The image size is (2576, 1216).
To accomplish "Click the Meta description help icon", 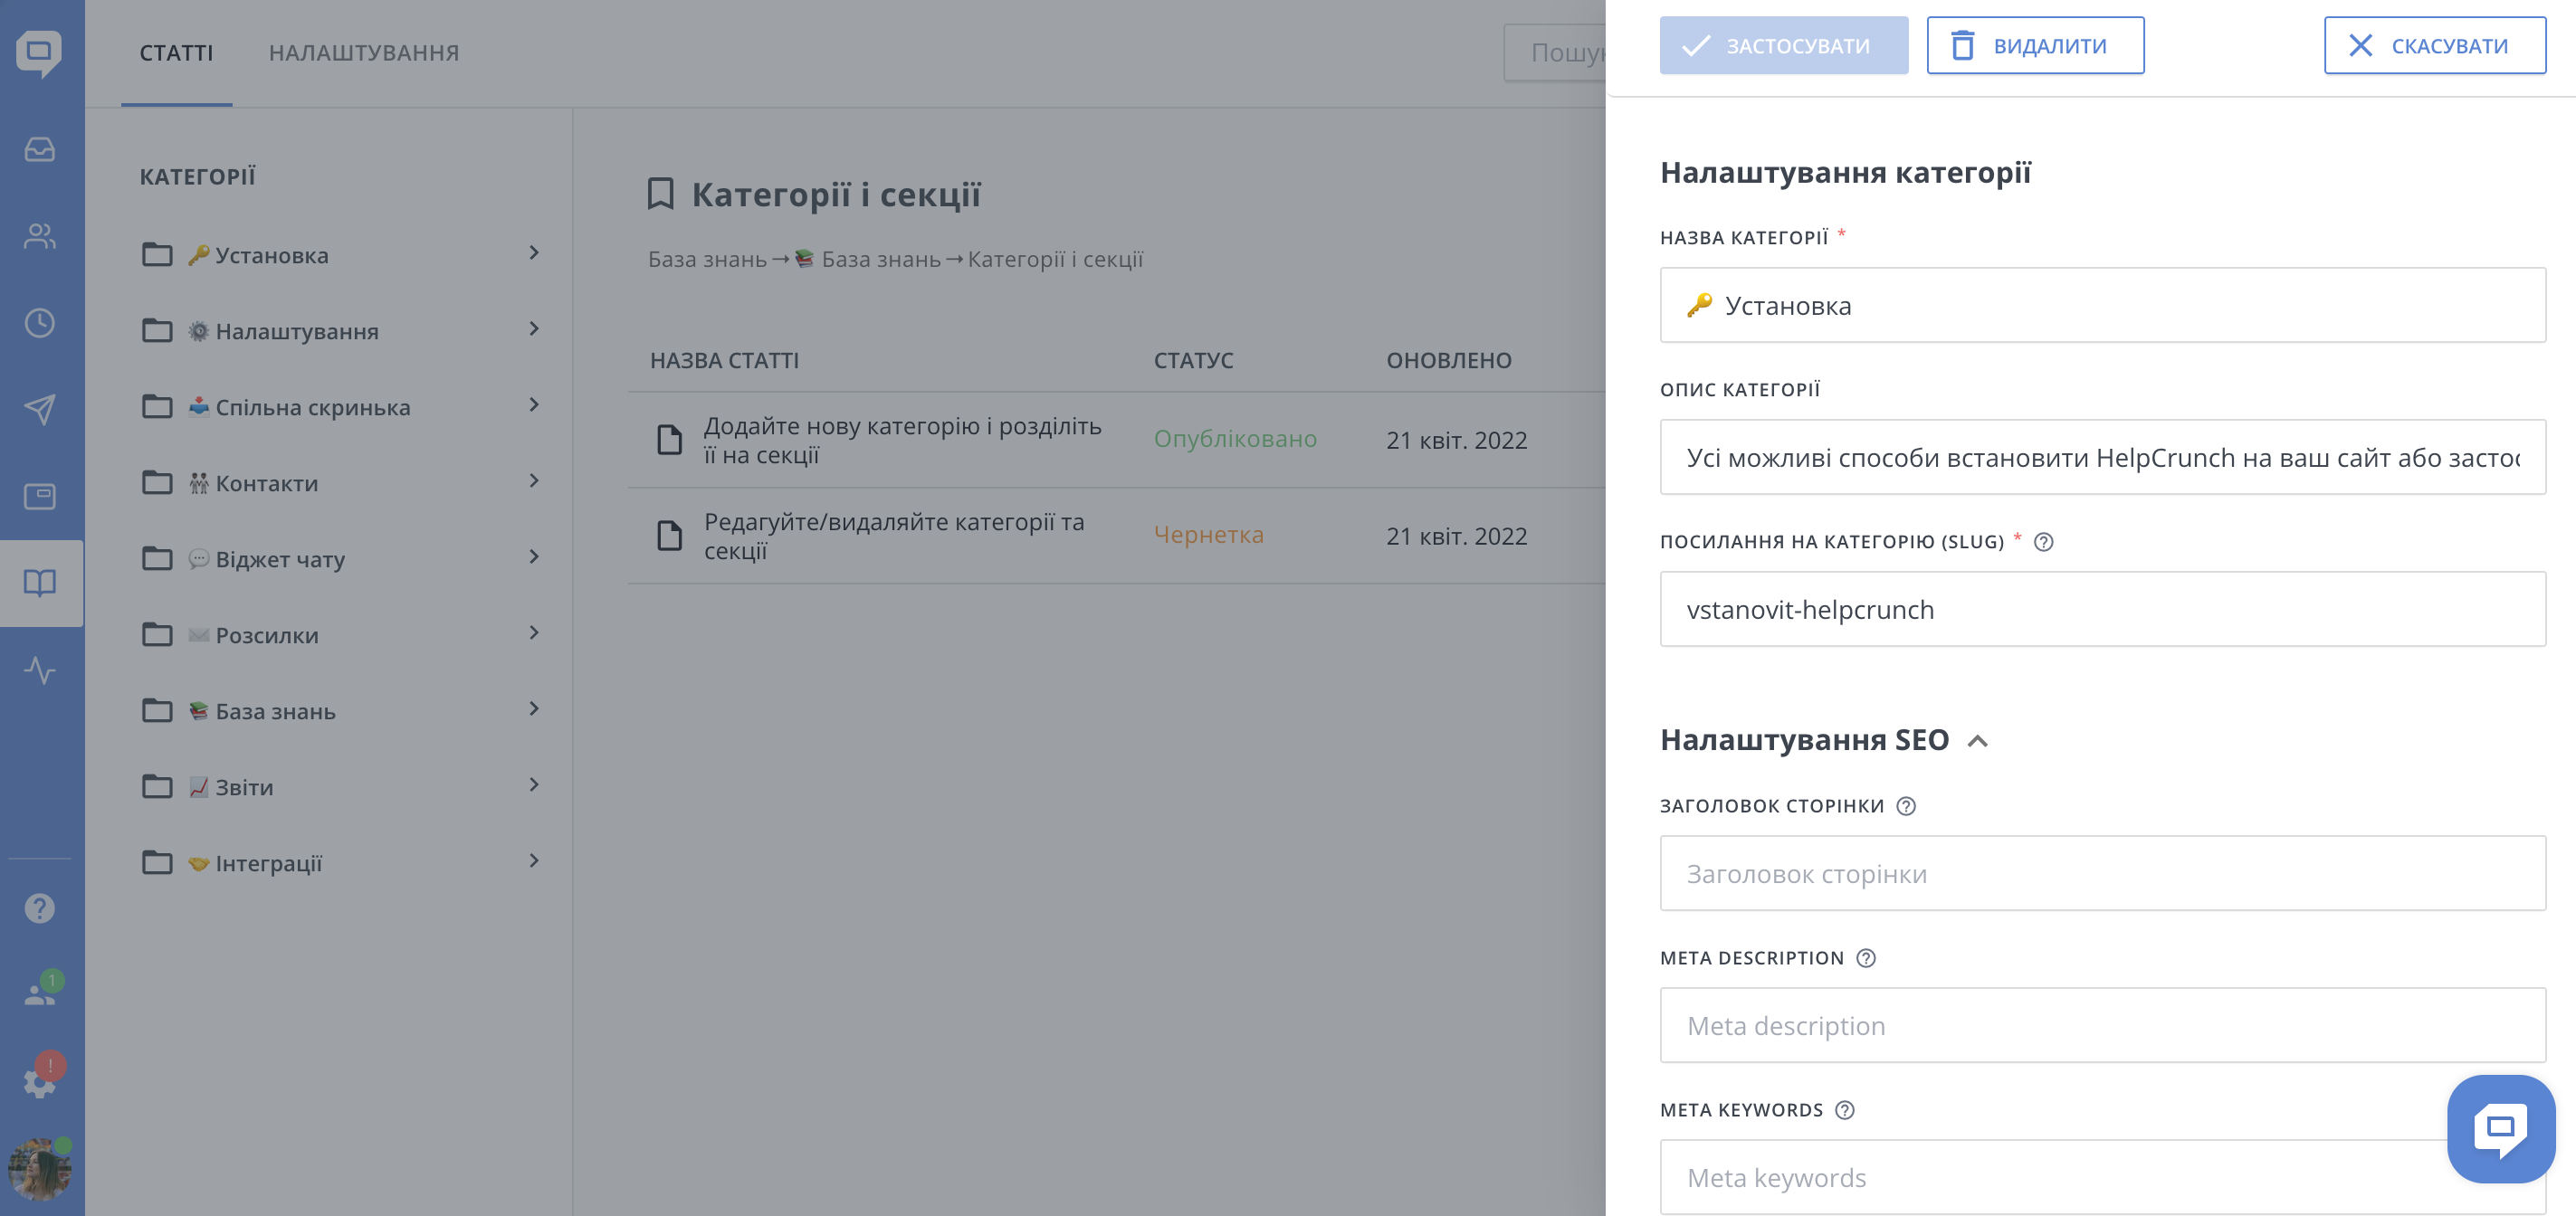I will coord(1866,958).
